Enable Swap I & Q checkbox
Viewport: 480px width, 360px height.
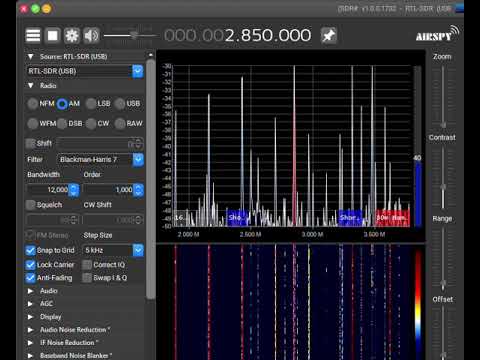tap(87, 278)
